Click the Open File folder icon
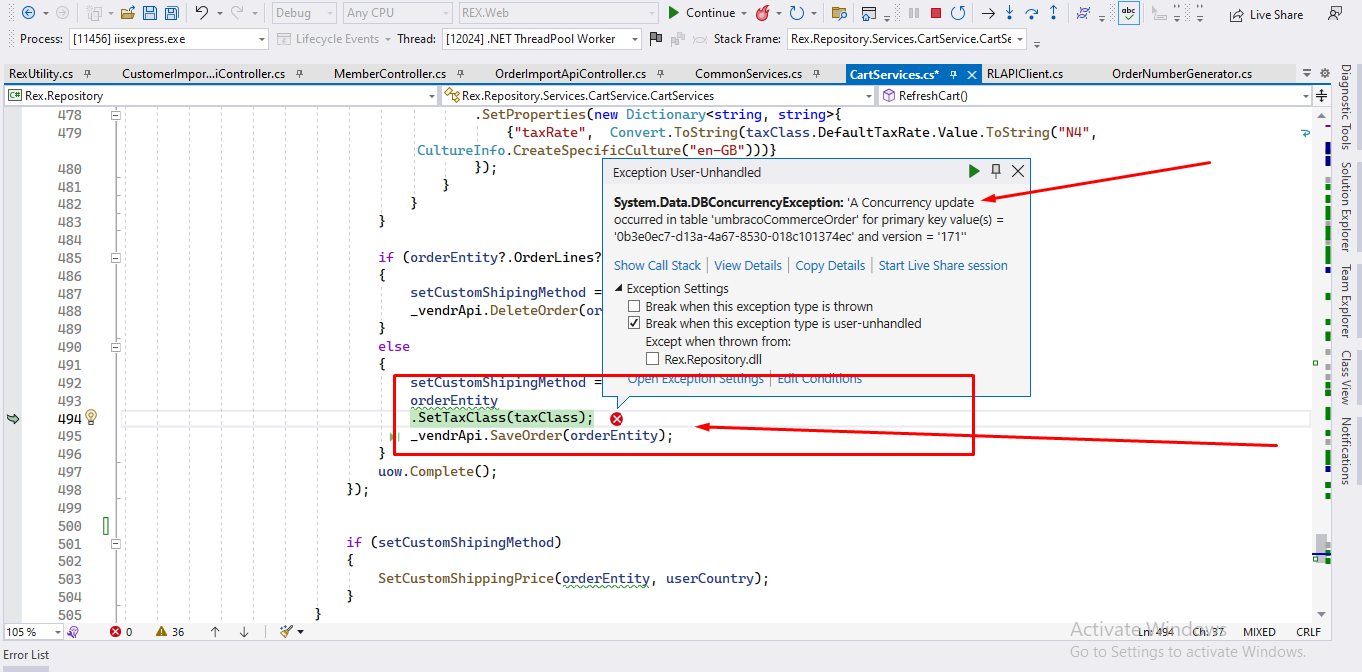The image size is (1362, 672). [128, 13]
